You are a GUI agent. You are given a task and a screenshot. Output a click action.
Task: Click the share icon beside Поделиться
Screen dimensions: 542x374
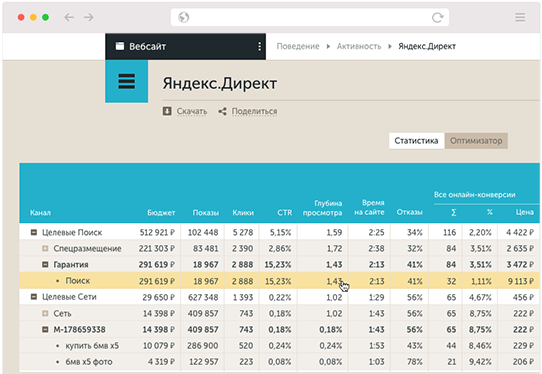[222, 111]
